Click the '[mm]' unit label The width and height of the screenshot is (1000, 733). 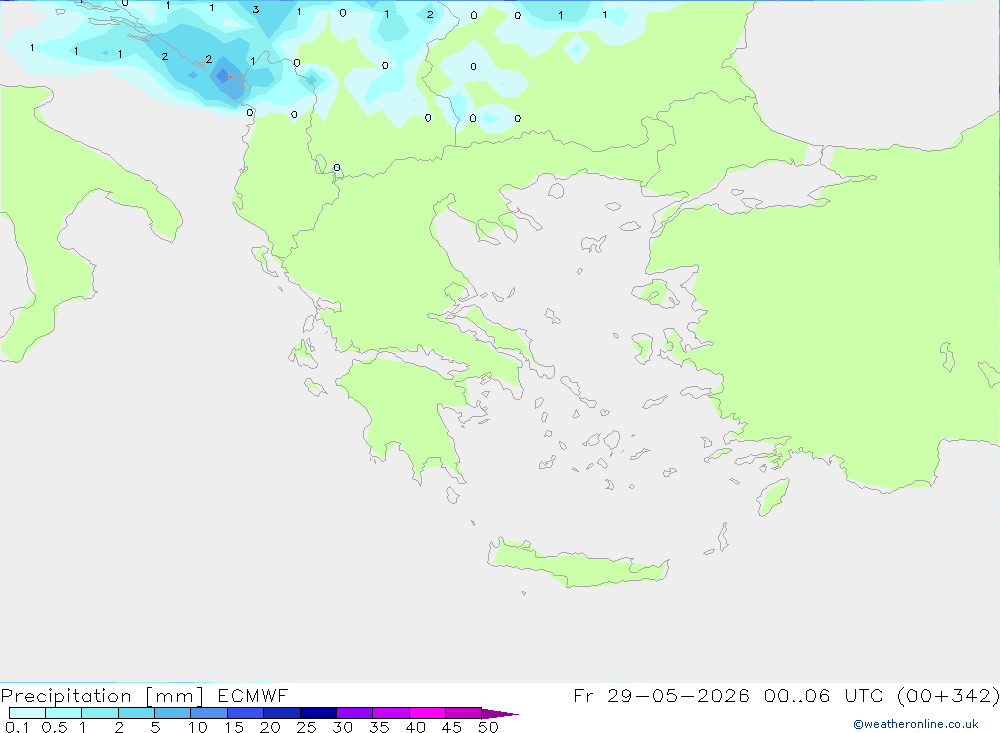[x=175, y=696]
